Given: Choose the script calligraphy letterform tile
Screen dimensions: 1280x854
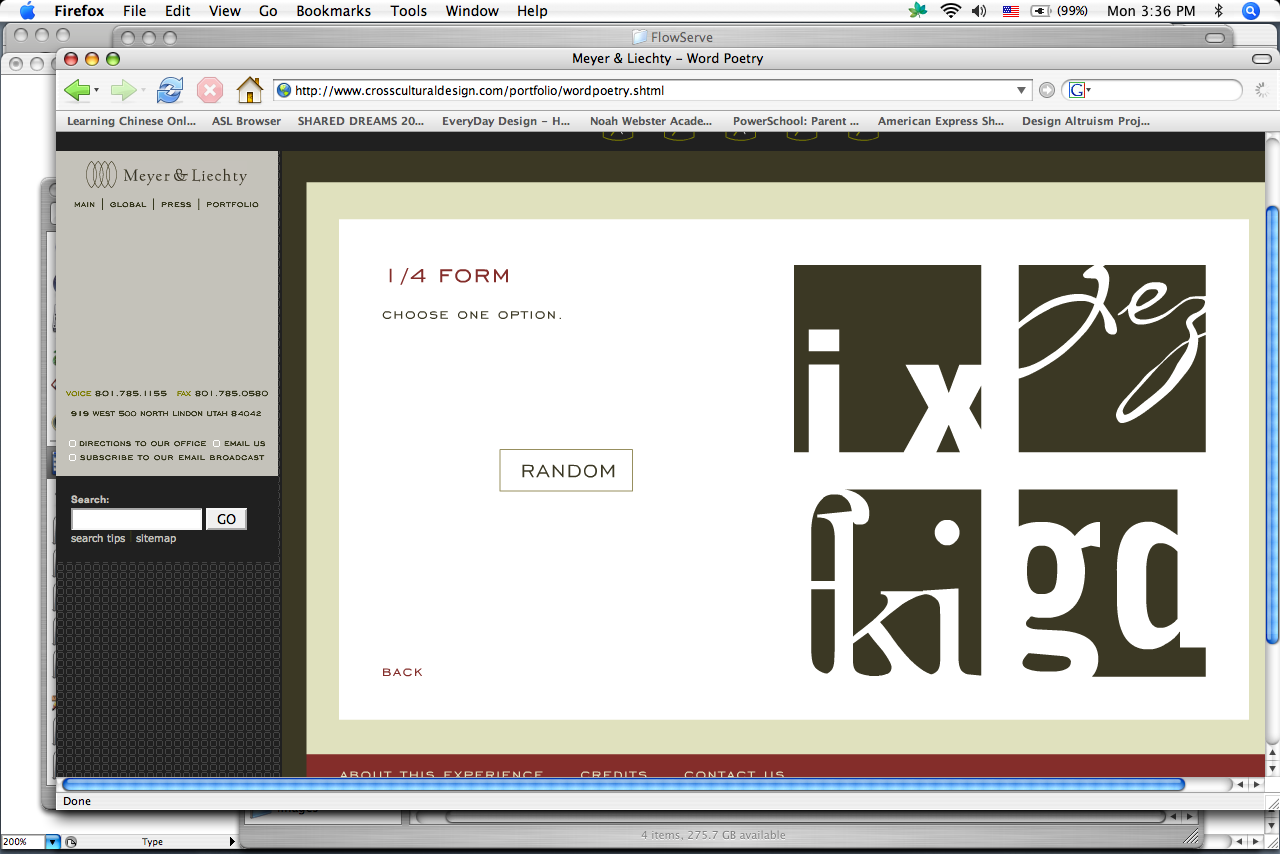Looking at the screenshot, I should pyautogui.click(x=1112, y=358).
